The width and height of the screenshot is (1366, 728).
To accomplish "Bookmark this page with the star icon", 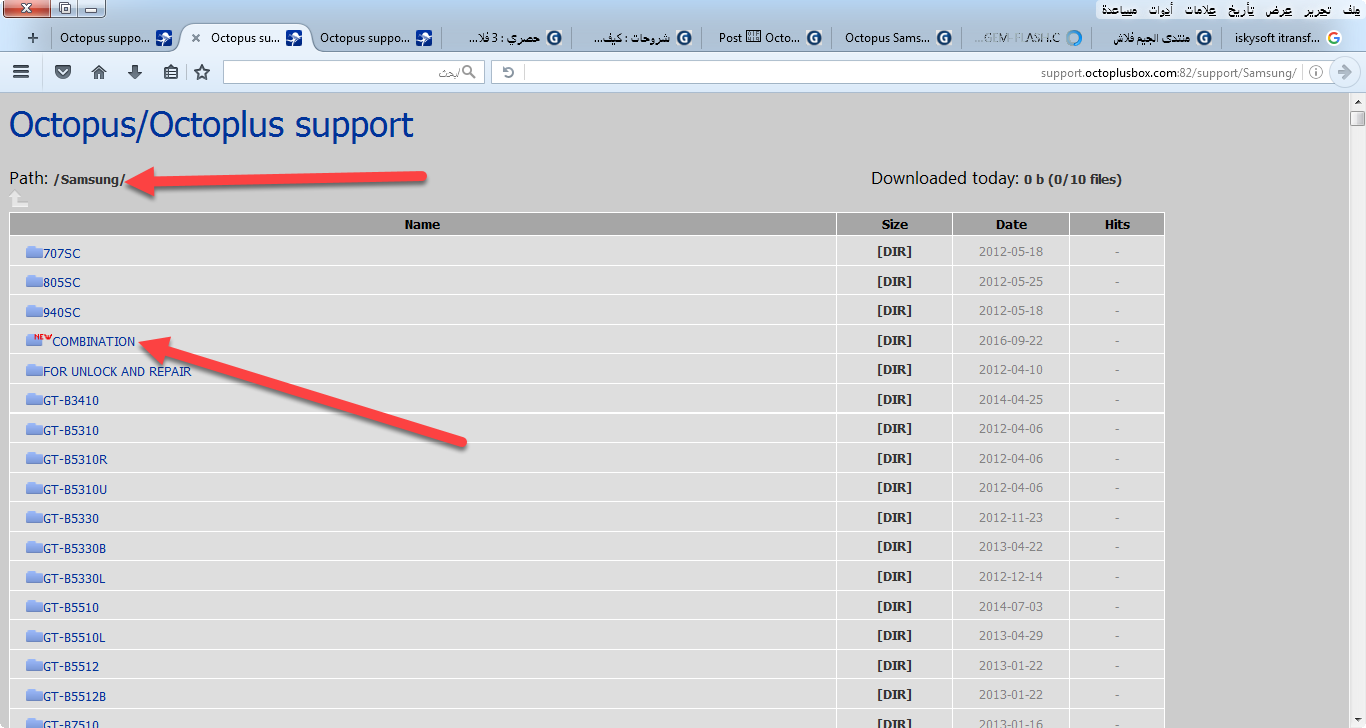I will point(202,72).
